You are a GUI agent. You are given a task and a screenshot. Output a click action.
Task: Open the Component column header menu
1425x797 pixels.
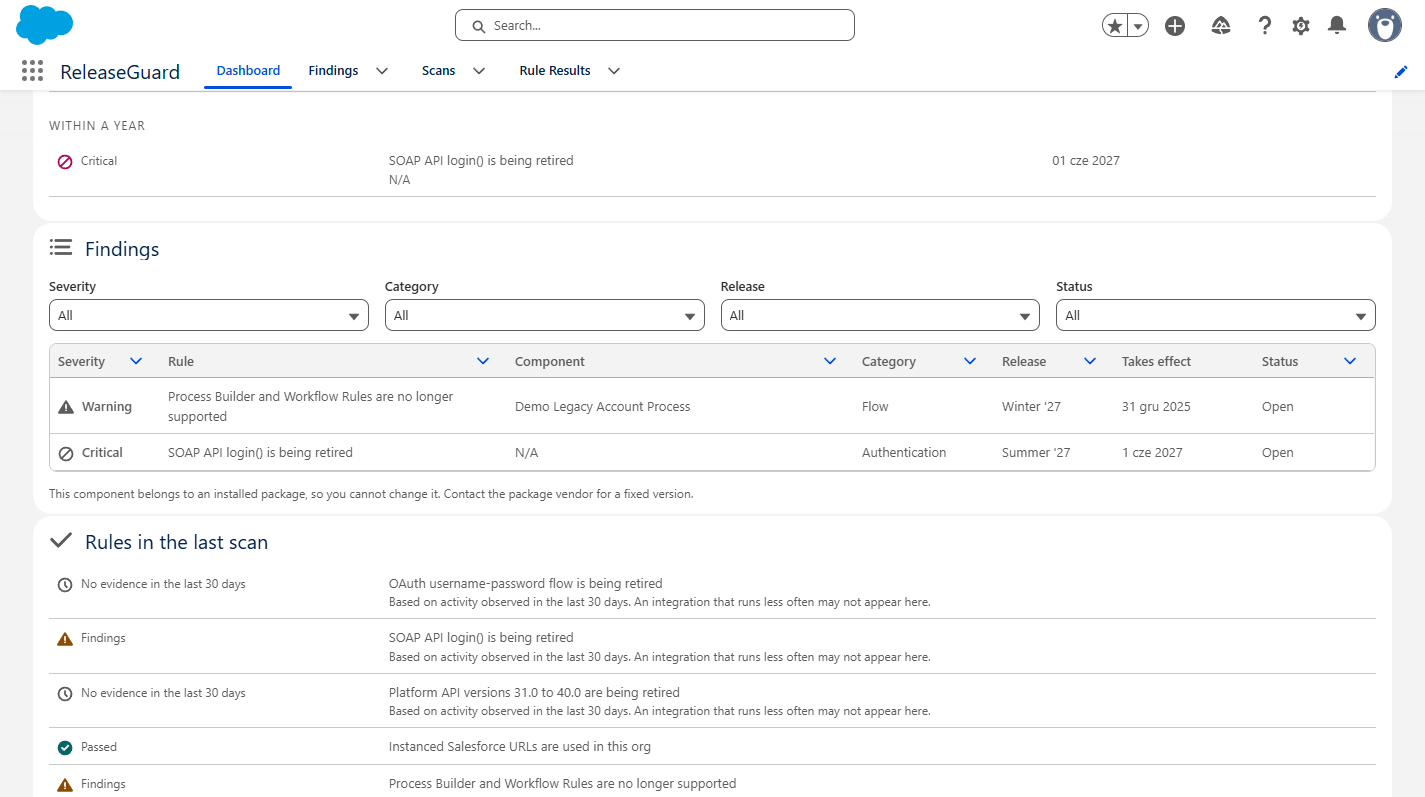click(830, 361)
